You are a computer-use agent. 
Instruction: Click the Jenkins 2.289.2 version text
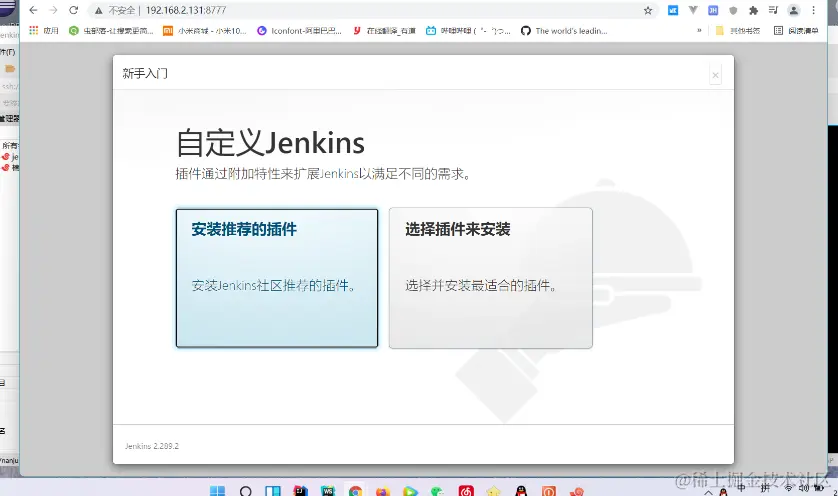[152, 446]
